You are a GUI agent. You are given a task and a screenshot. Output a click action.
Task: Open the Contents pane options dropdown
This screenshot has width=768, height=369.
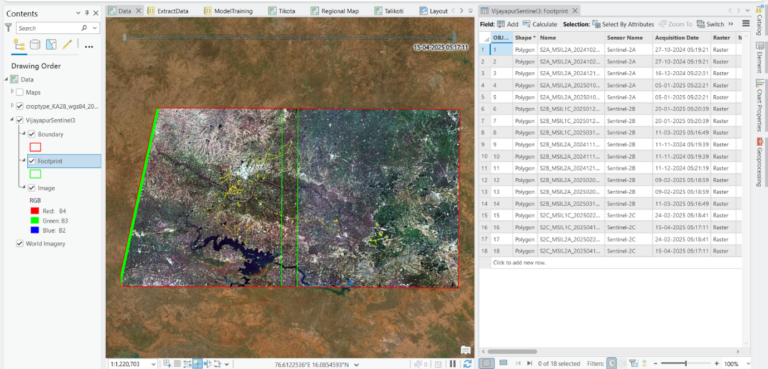pos(78,13)
